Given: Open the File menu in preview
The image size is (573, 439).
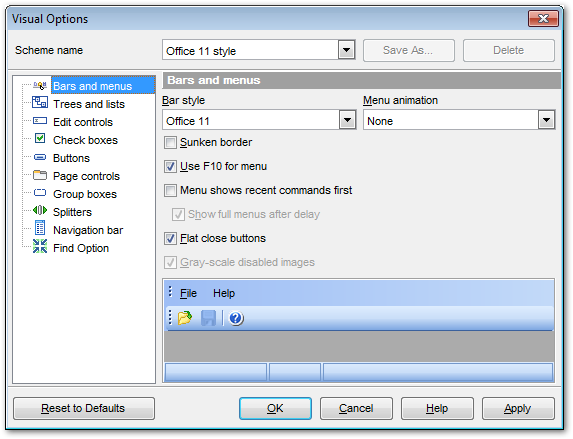Looking at the screenshot, I should 188,293.
